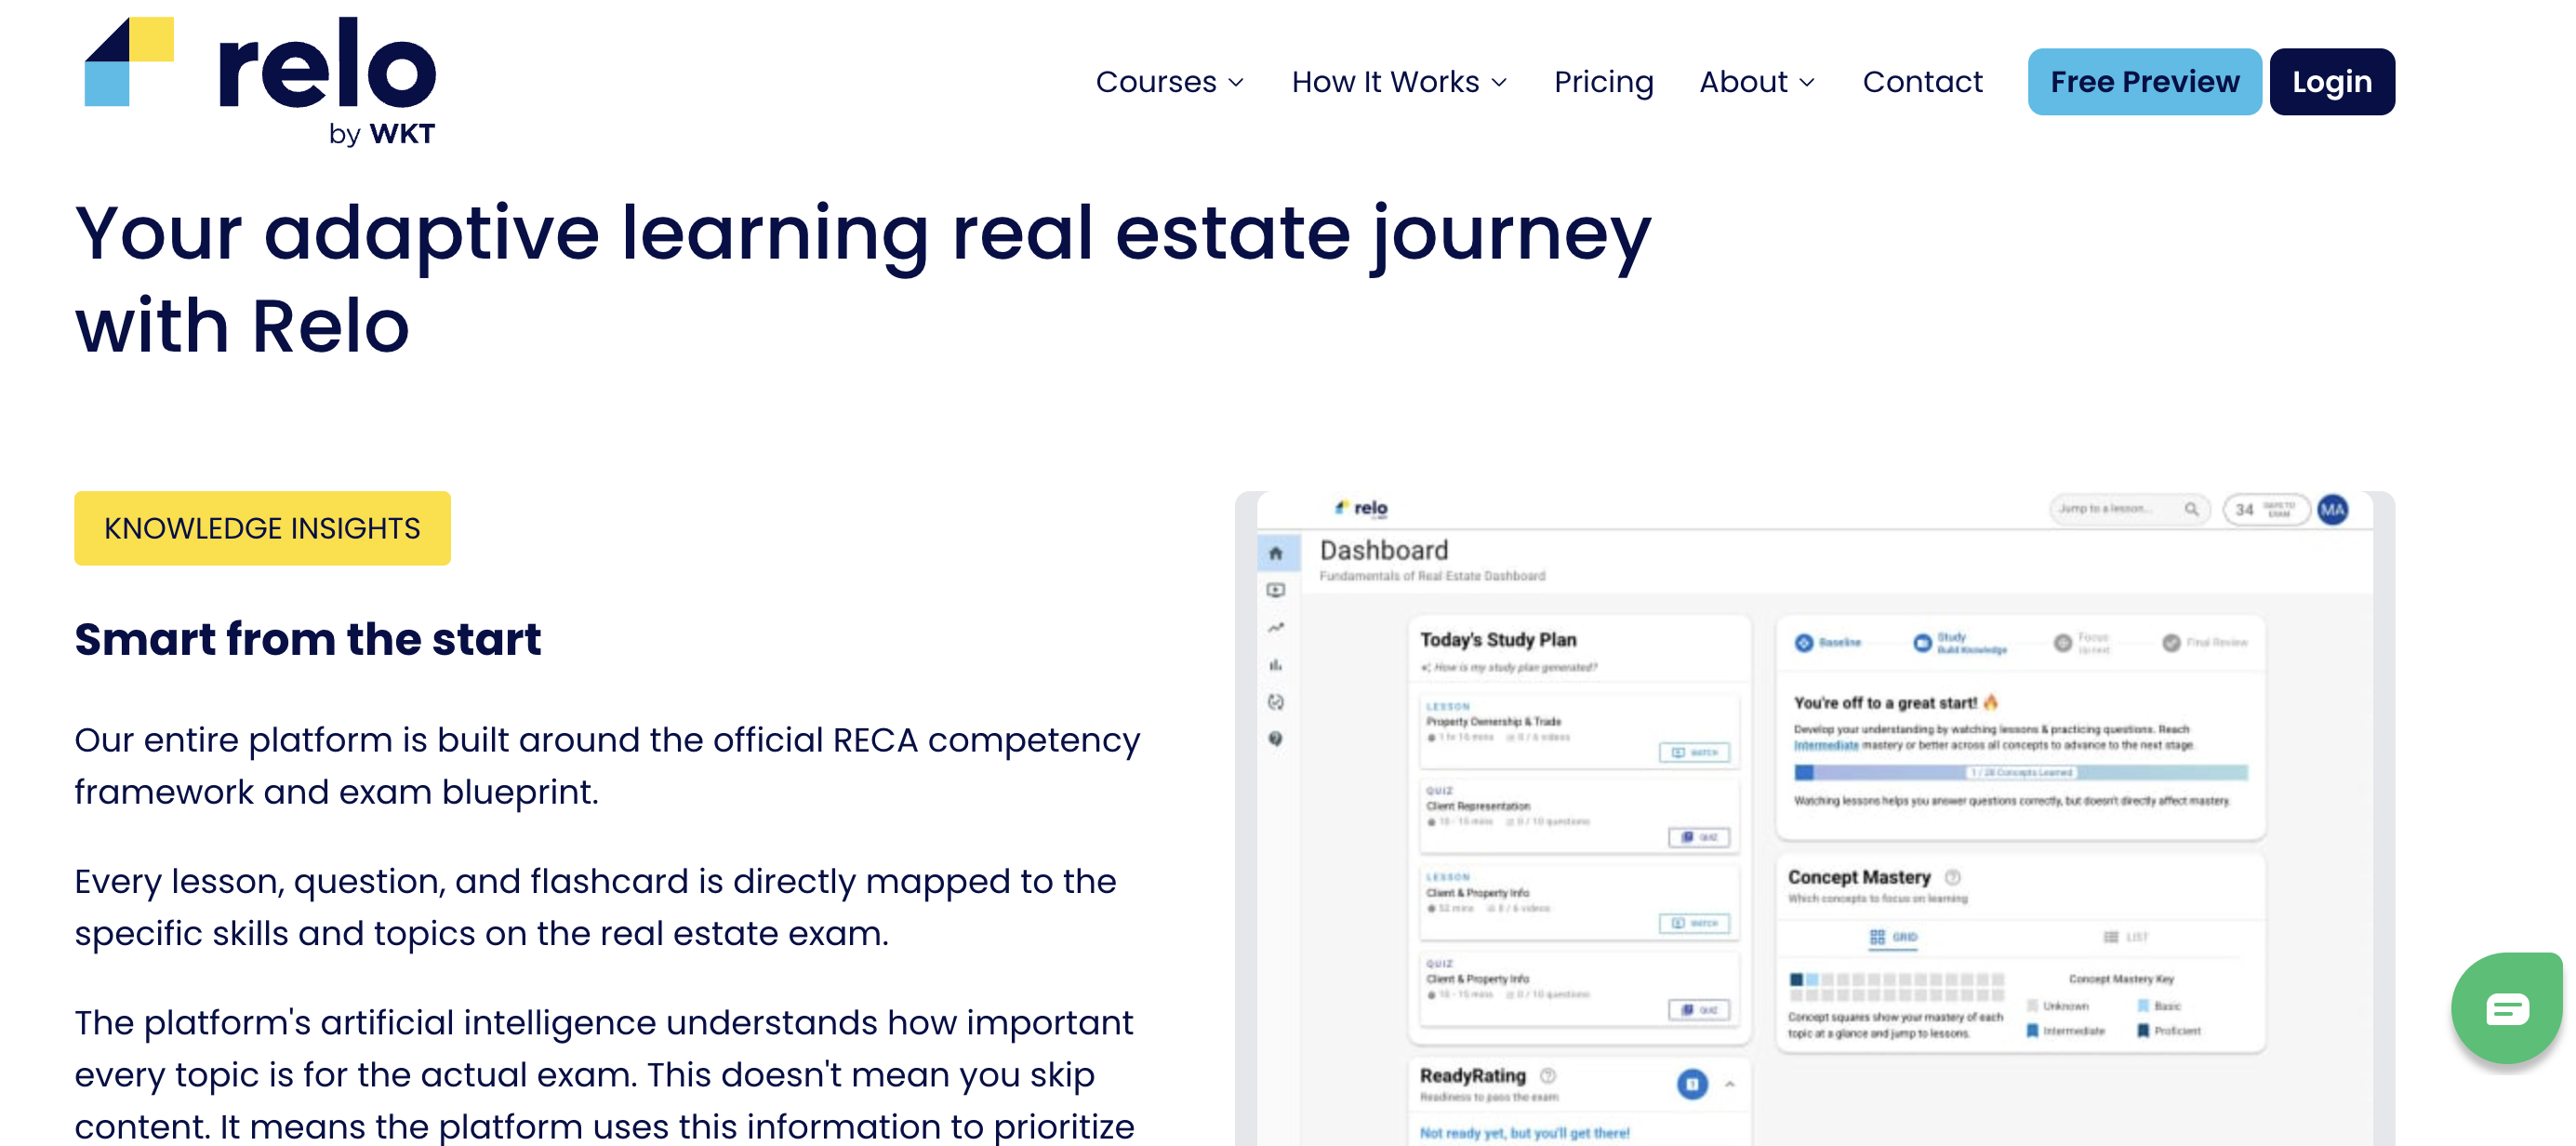Click the Unknown mastery key swatch

tap(2032, 1005)
